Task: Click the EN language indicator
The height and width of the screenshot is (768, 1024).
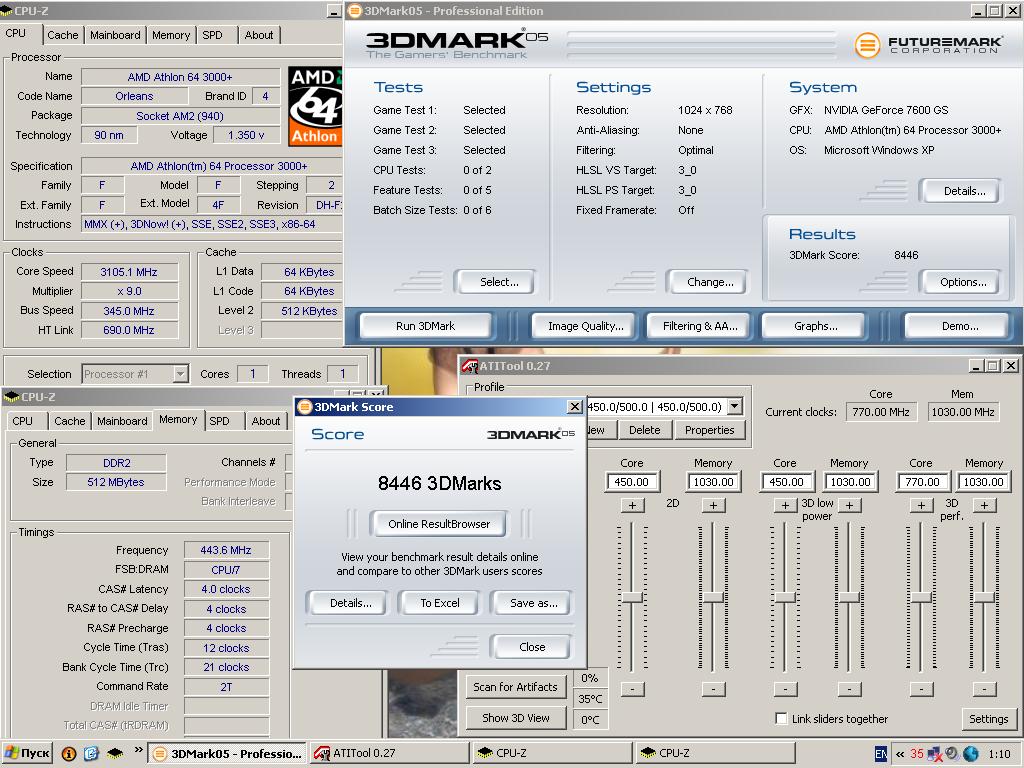Action: 880,754
